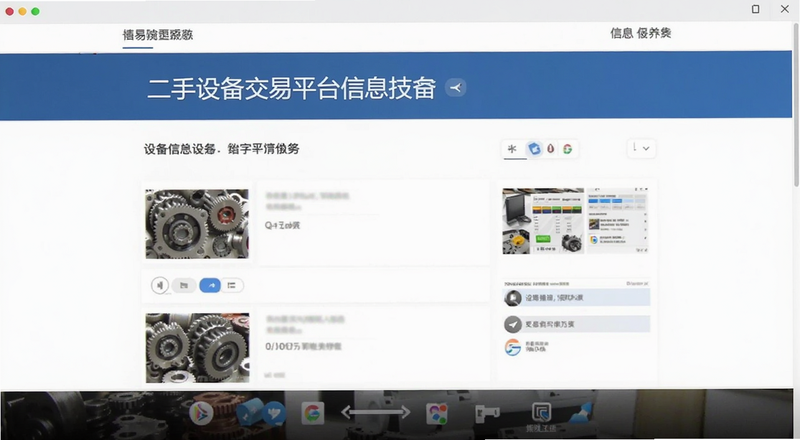
Task: Open the first gear listing thumbnail
Action: [x=197, y=224]
